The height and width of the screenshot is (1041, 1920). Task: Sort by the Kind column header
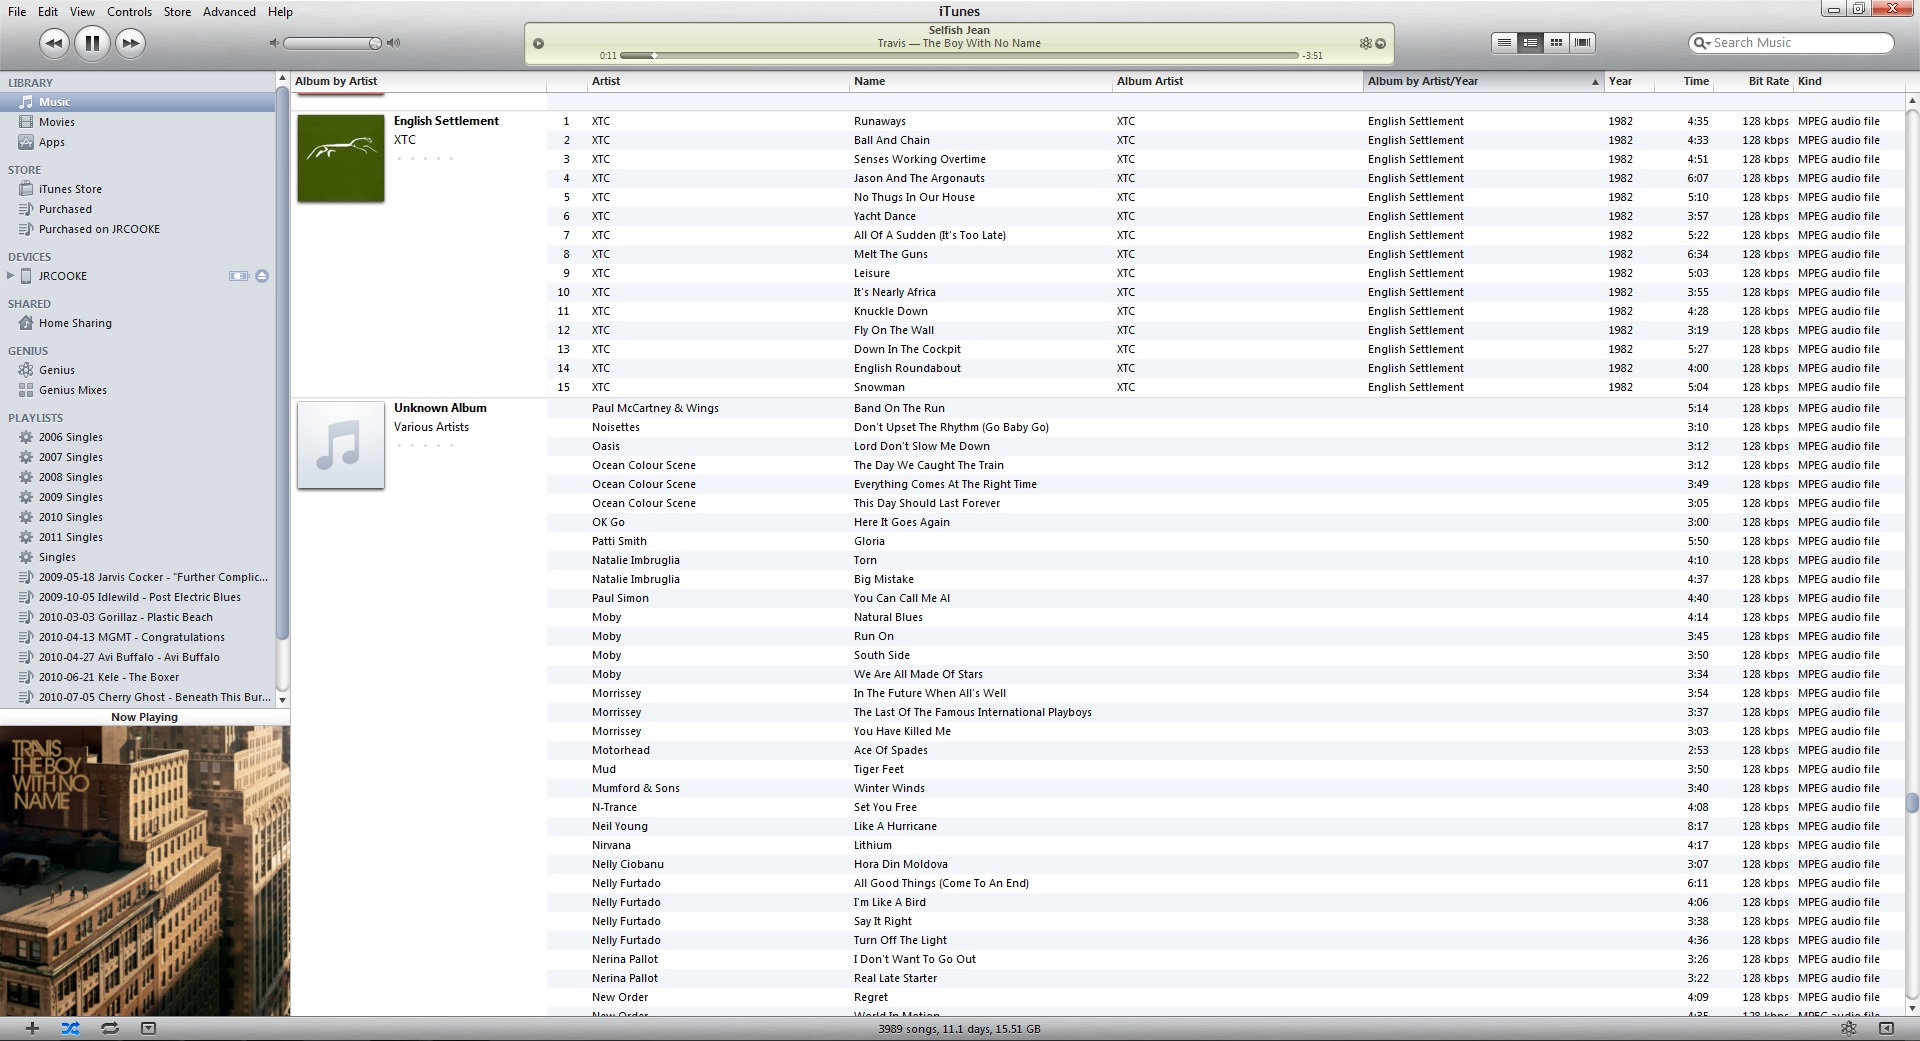click(1848, 81)
